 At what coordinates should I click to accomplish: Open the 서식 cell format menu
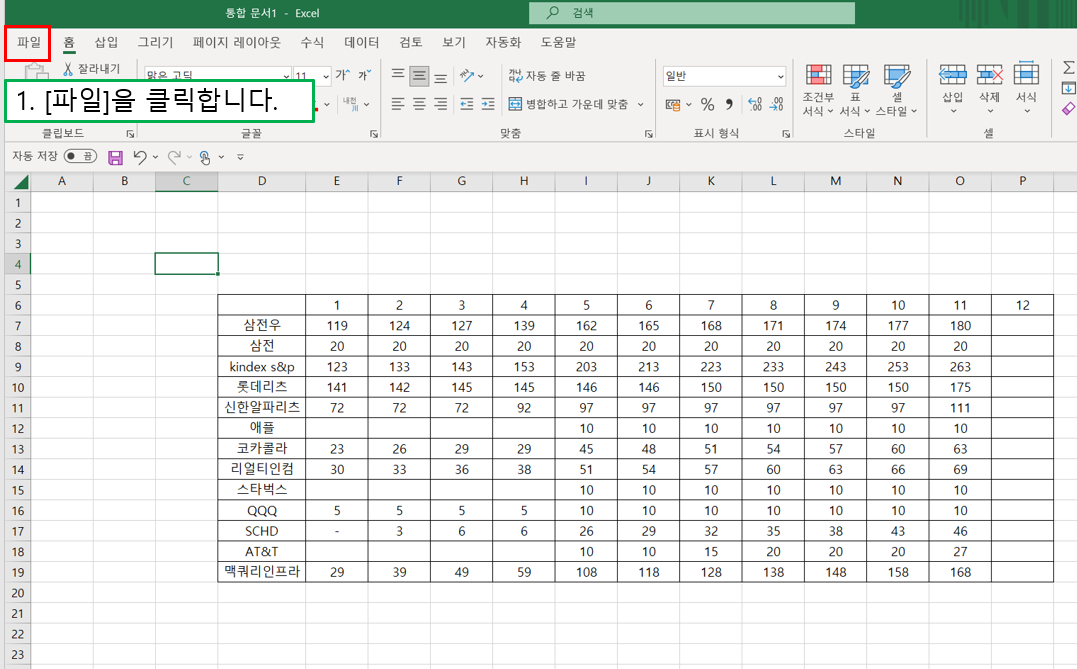1026,89
